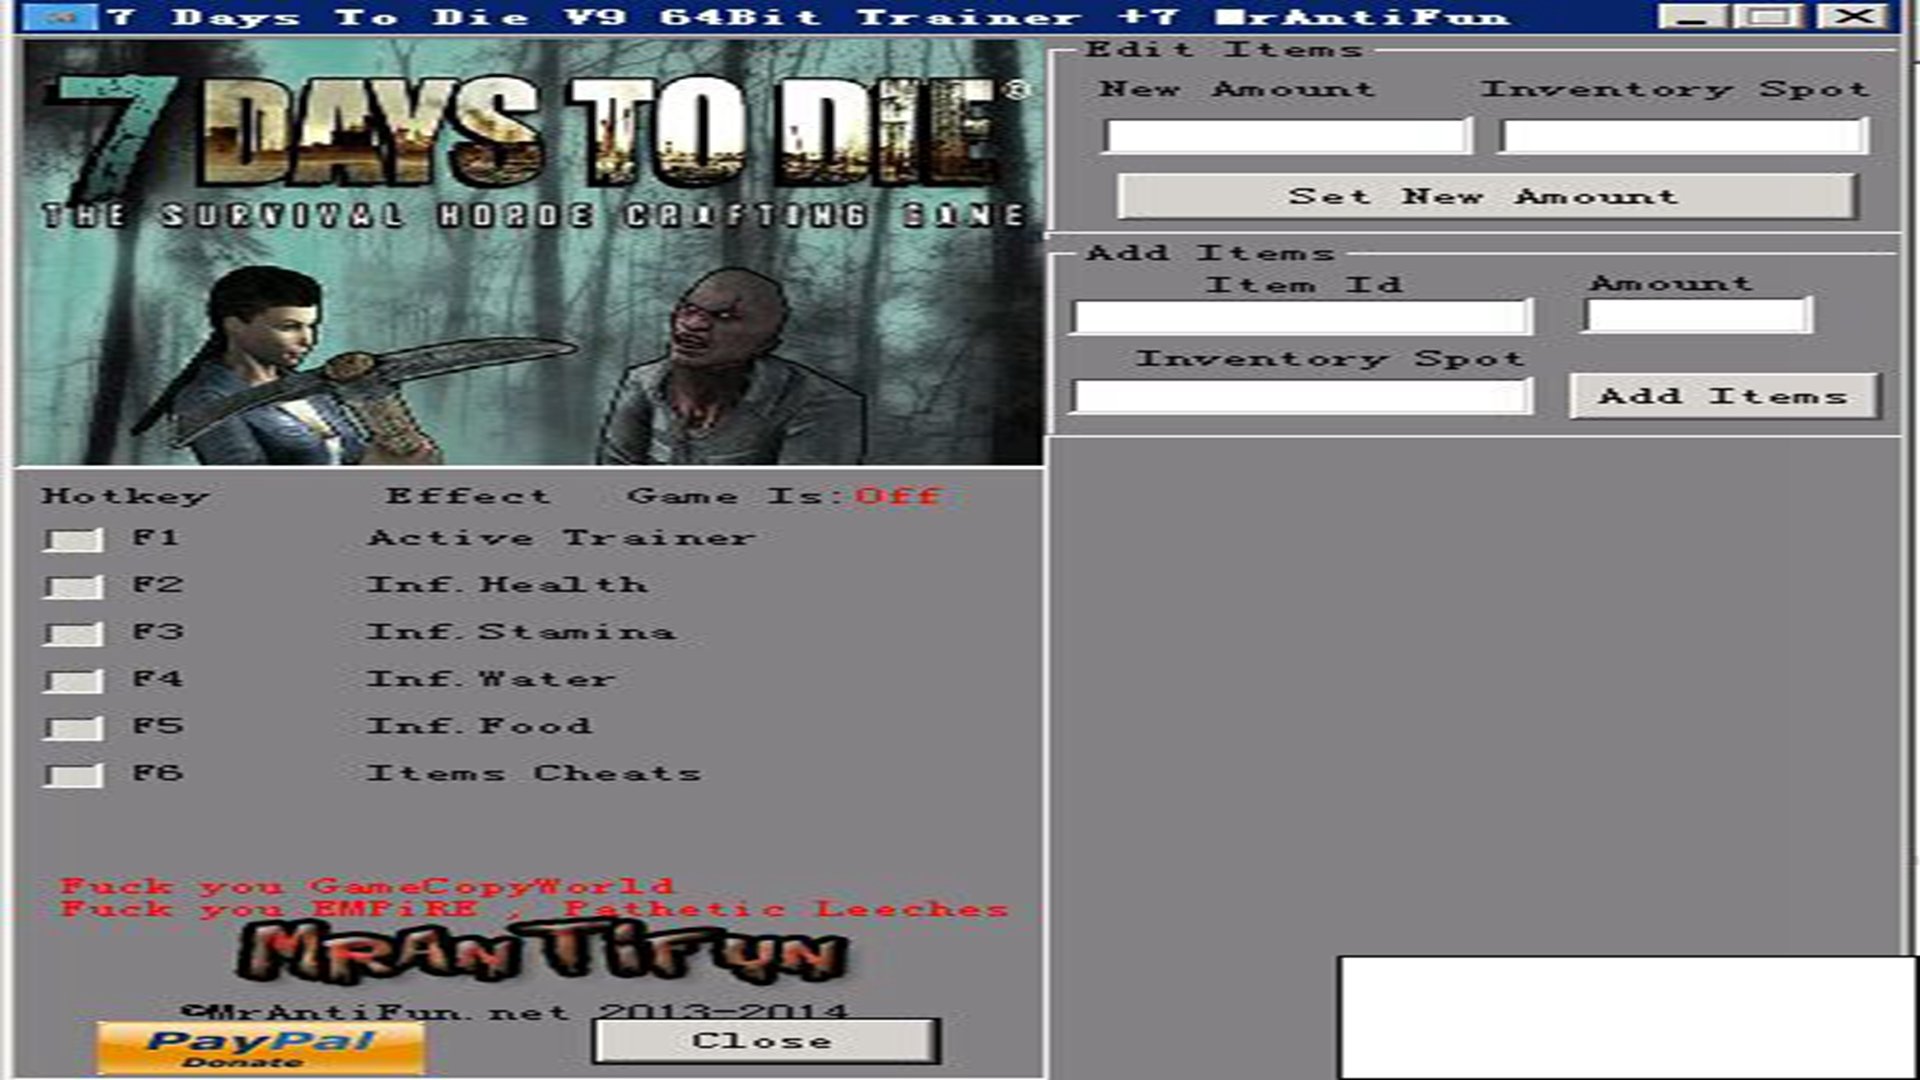Click the MrAntiFun graffiti logo
1920x1080 pixels.
(x=542, y=951)
